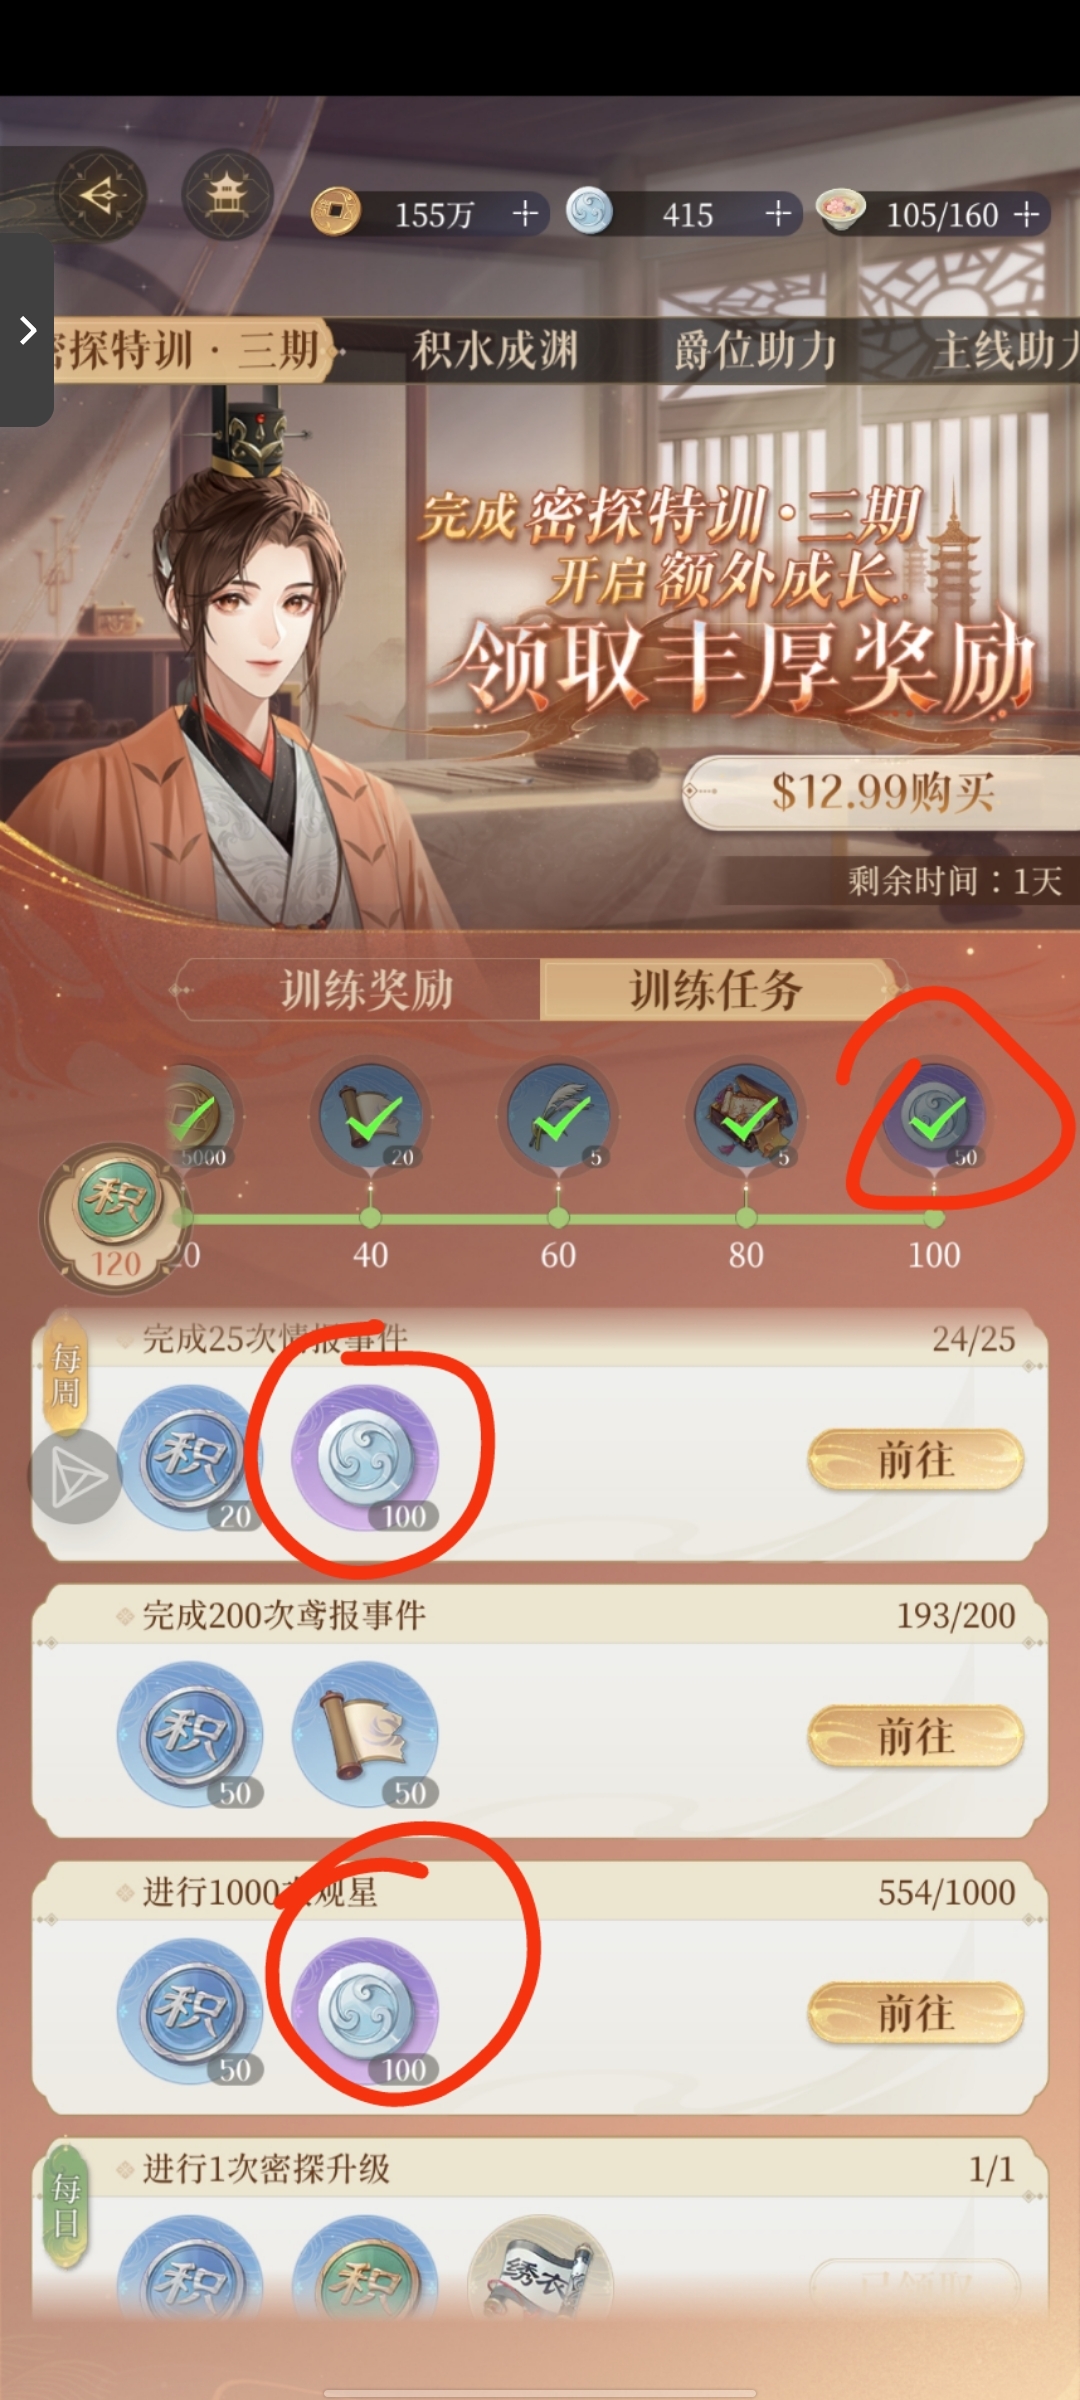1080x2400 pixels.
Task: Select the checked 60-point feather reward
Action: [x=558, y=1117]
